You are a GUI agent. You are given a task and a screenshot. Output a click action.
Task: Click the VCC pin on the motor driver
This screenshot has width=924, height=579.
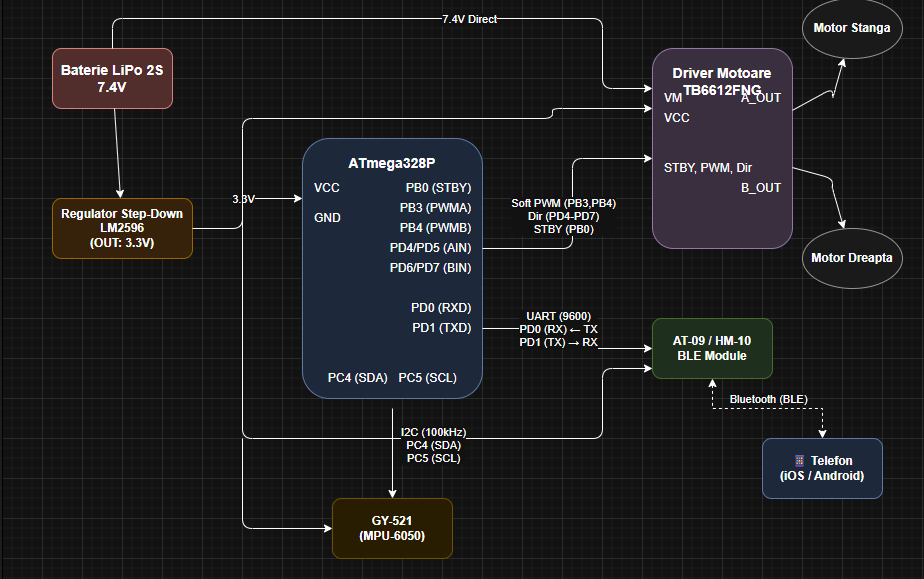(676, 118)
